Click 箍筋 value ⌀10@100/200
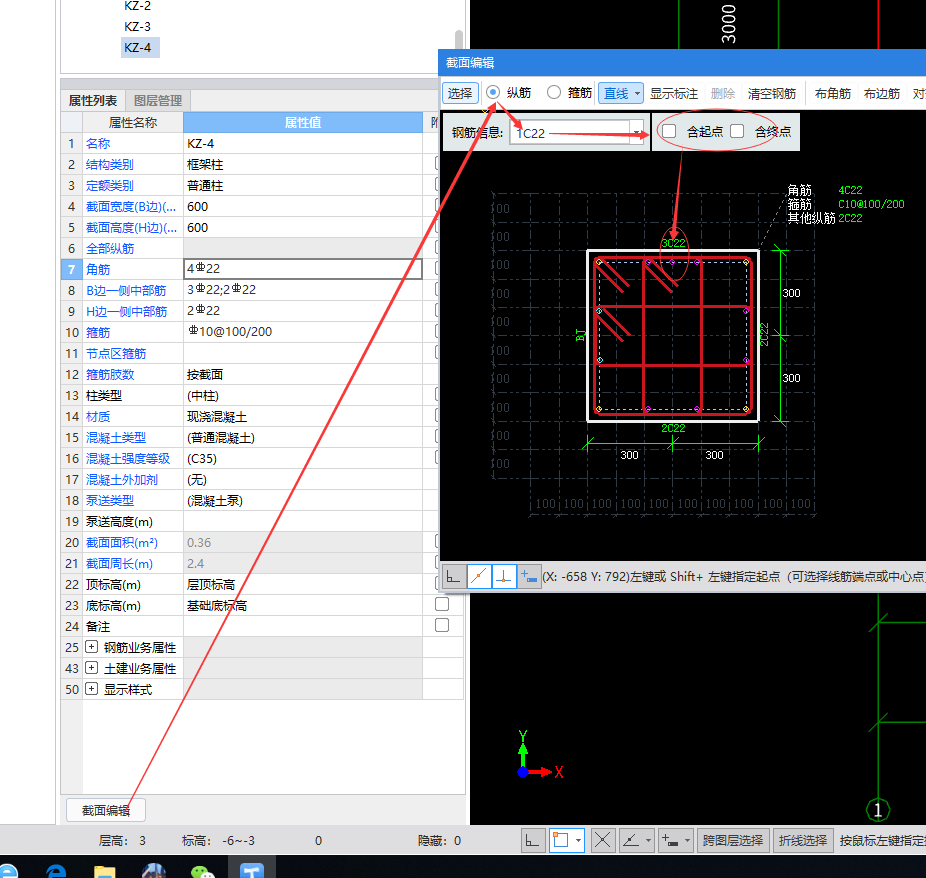The height and width of the screenshot is (878, 926). (x=303, y=332)
